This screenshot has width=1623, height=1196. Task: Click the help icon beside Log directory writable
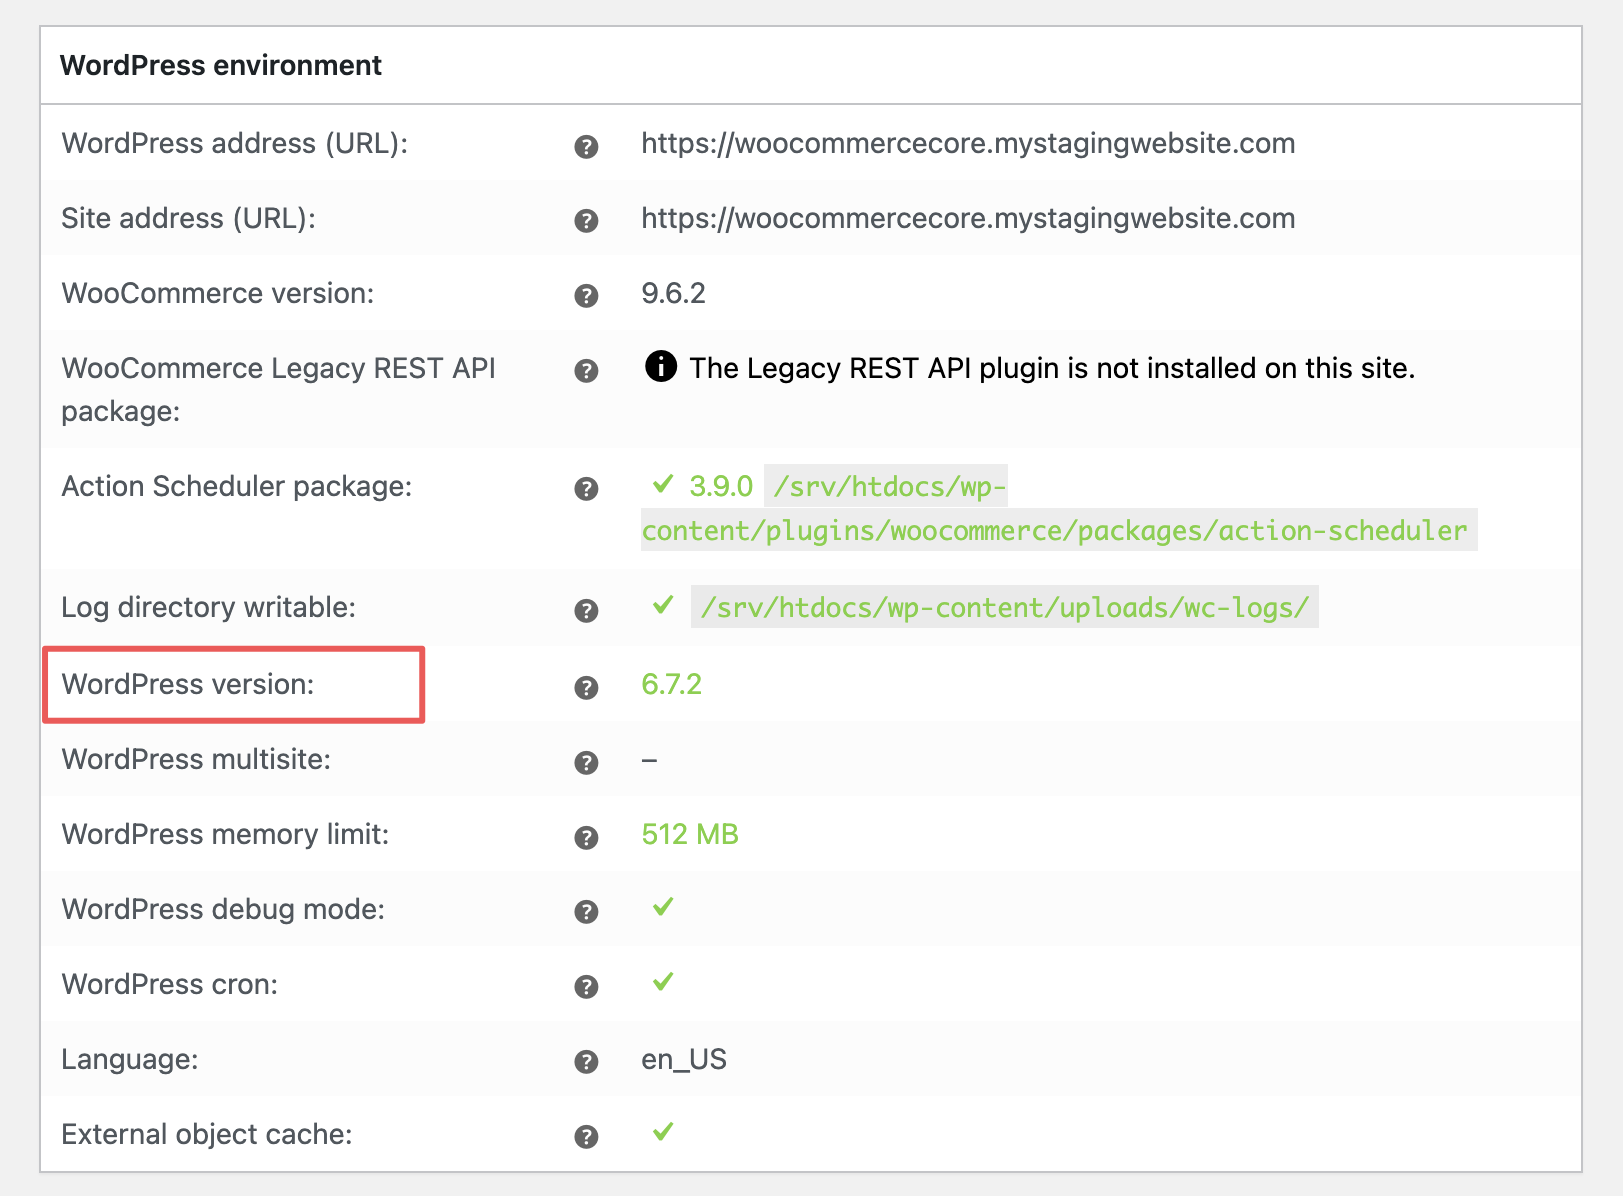coord(585,609)
